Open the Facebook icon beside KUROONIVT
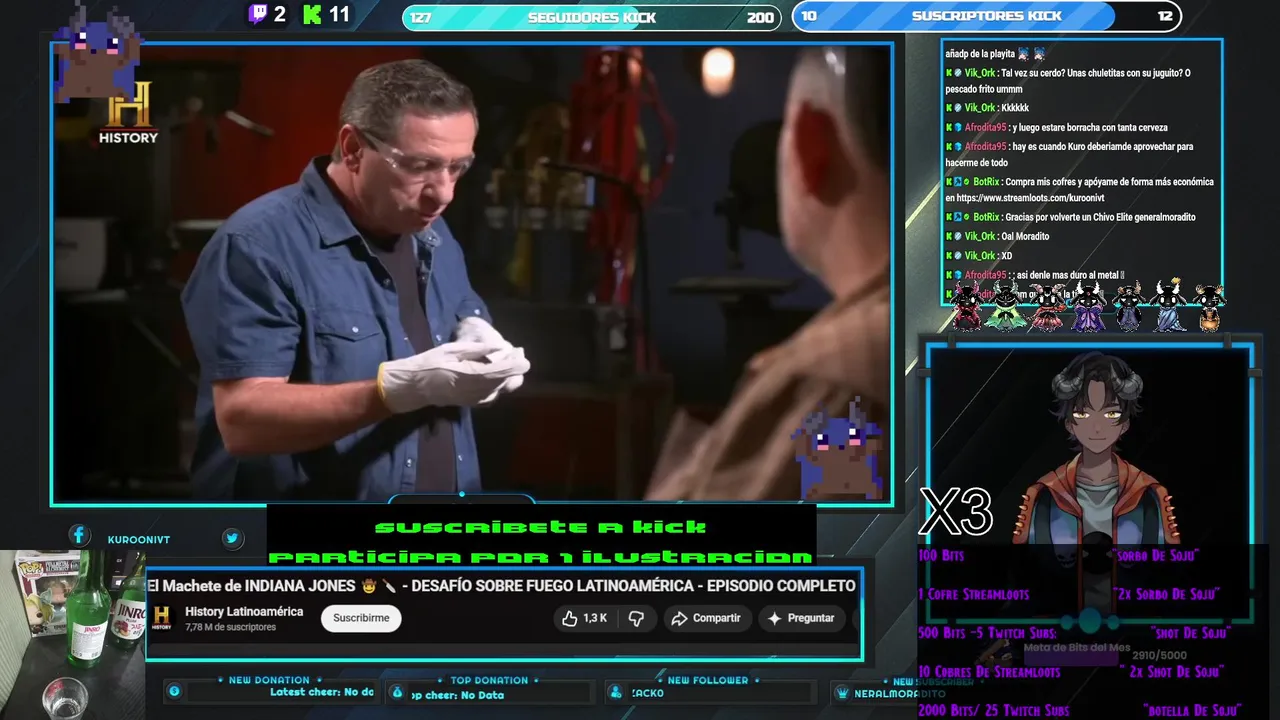The width and height of the screenshot is (1280, 720). point(79,536)
